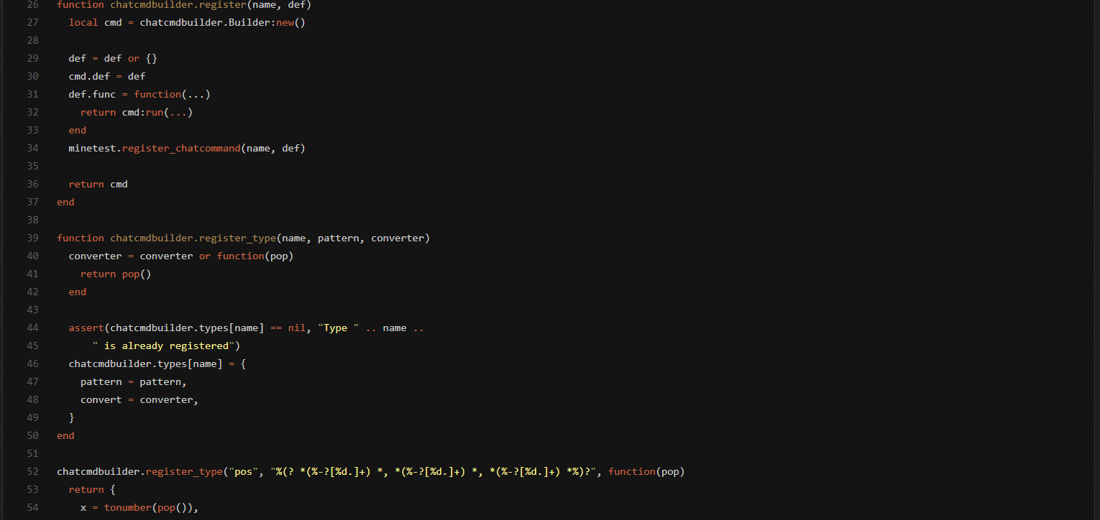Click 'def = def or {}' line
This screenshot has width=1100, height=520.
coord(113,58)
